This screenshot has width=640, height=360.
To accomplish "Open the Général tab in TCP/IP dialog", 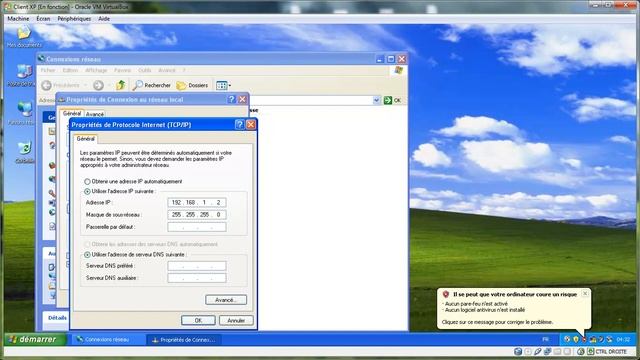I will pos(85,139).
